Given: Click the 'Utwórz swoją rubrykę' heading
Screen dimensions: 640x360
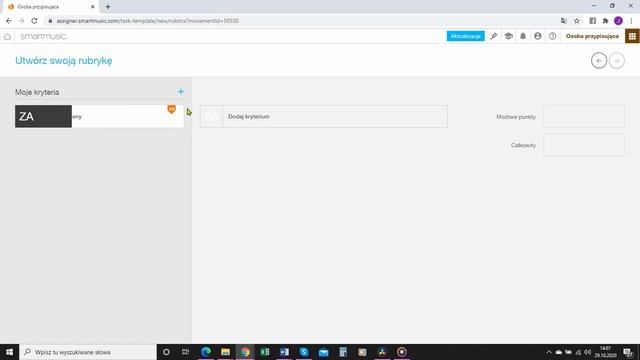Looking at the screenshot, I should [x=64, y=60].
